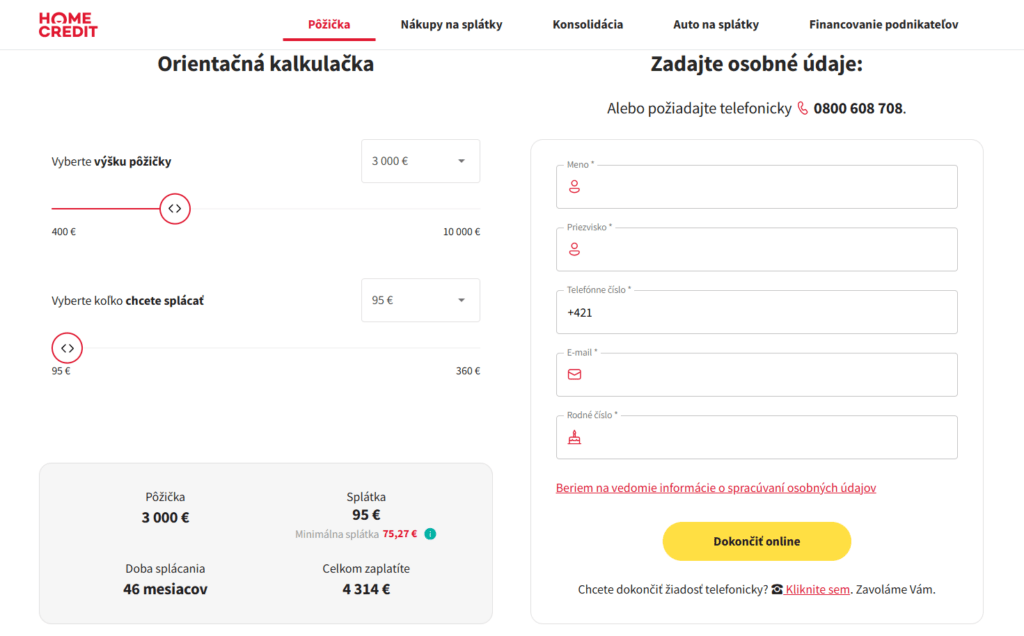Viewport: 1024px width, 636px height.
Task: Click the payment amount slider handle
Action: tap(66, 348)
